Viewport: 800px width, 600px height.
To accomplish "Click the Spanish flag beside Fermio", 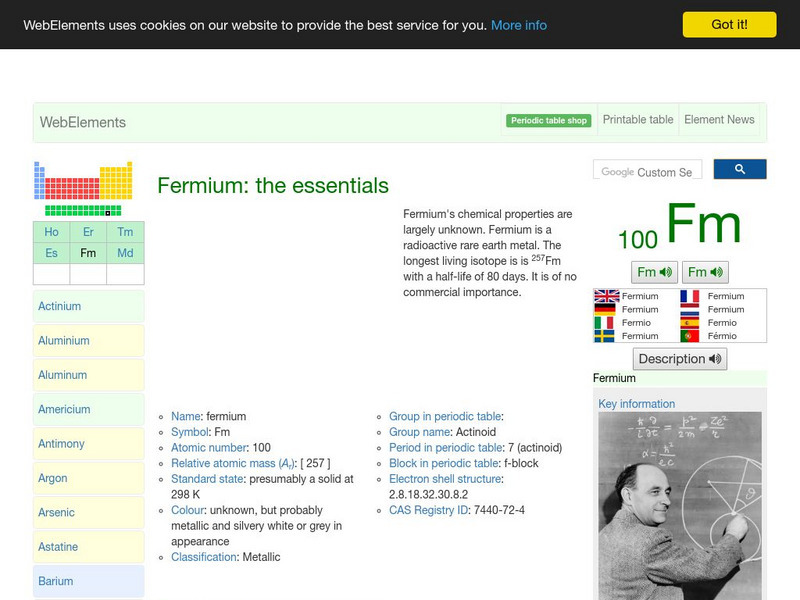I will 690,324.
